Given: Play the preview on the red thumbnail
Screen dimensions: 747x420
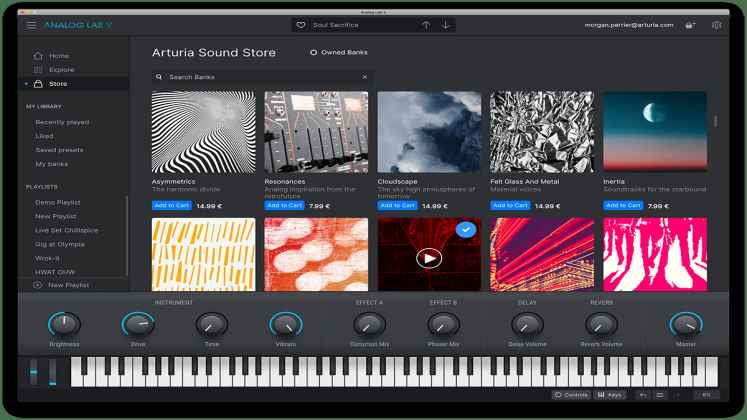Looking at the screenshot, I should (429, 258).
